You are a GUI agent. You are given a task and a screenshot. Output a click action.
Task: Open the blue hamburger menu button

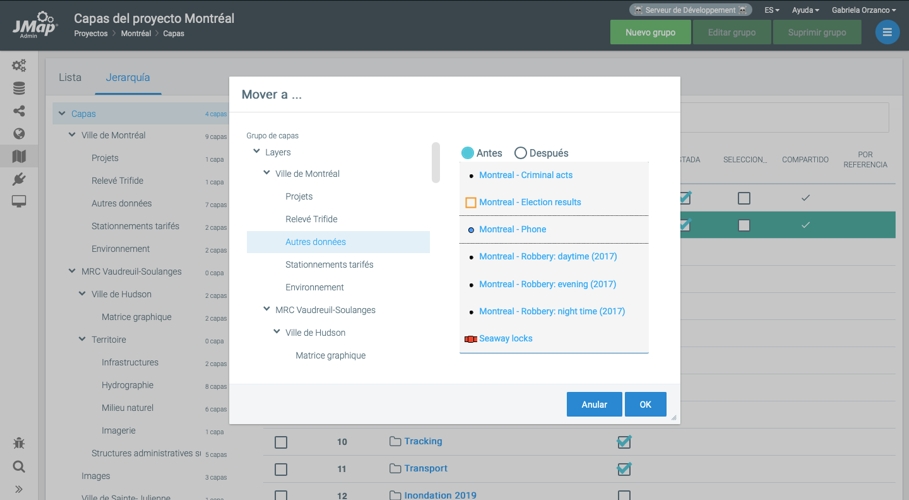tap(887, 32)
